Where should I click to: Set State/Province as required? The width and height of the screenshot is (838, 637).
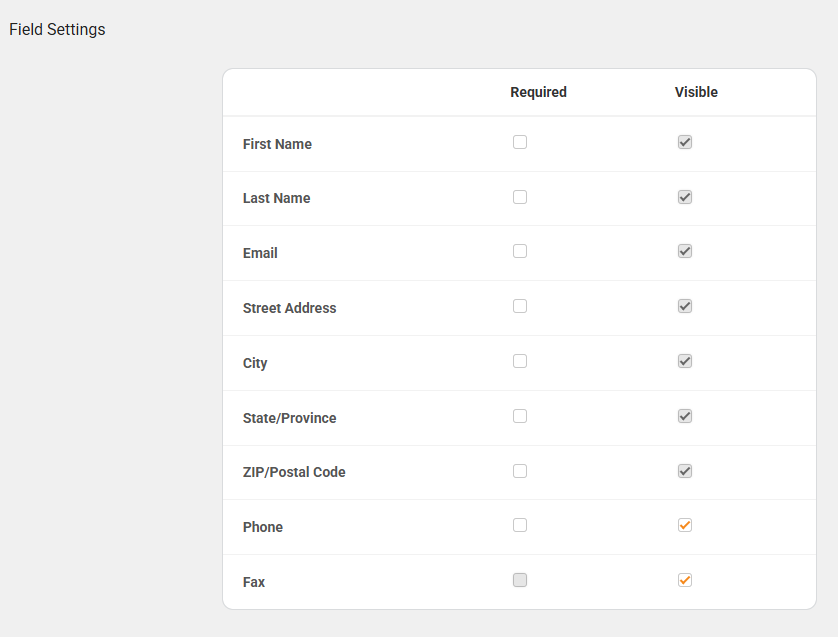coord(520,416)
